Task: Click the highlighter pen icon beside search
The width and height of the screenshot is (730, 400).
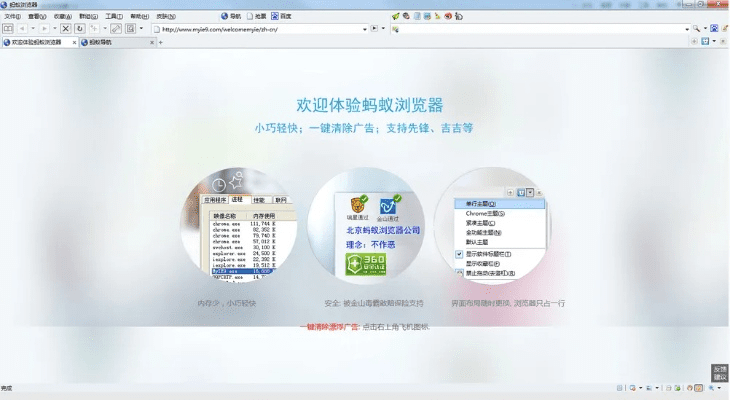Action: (725, 29)
